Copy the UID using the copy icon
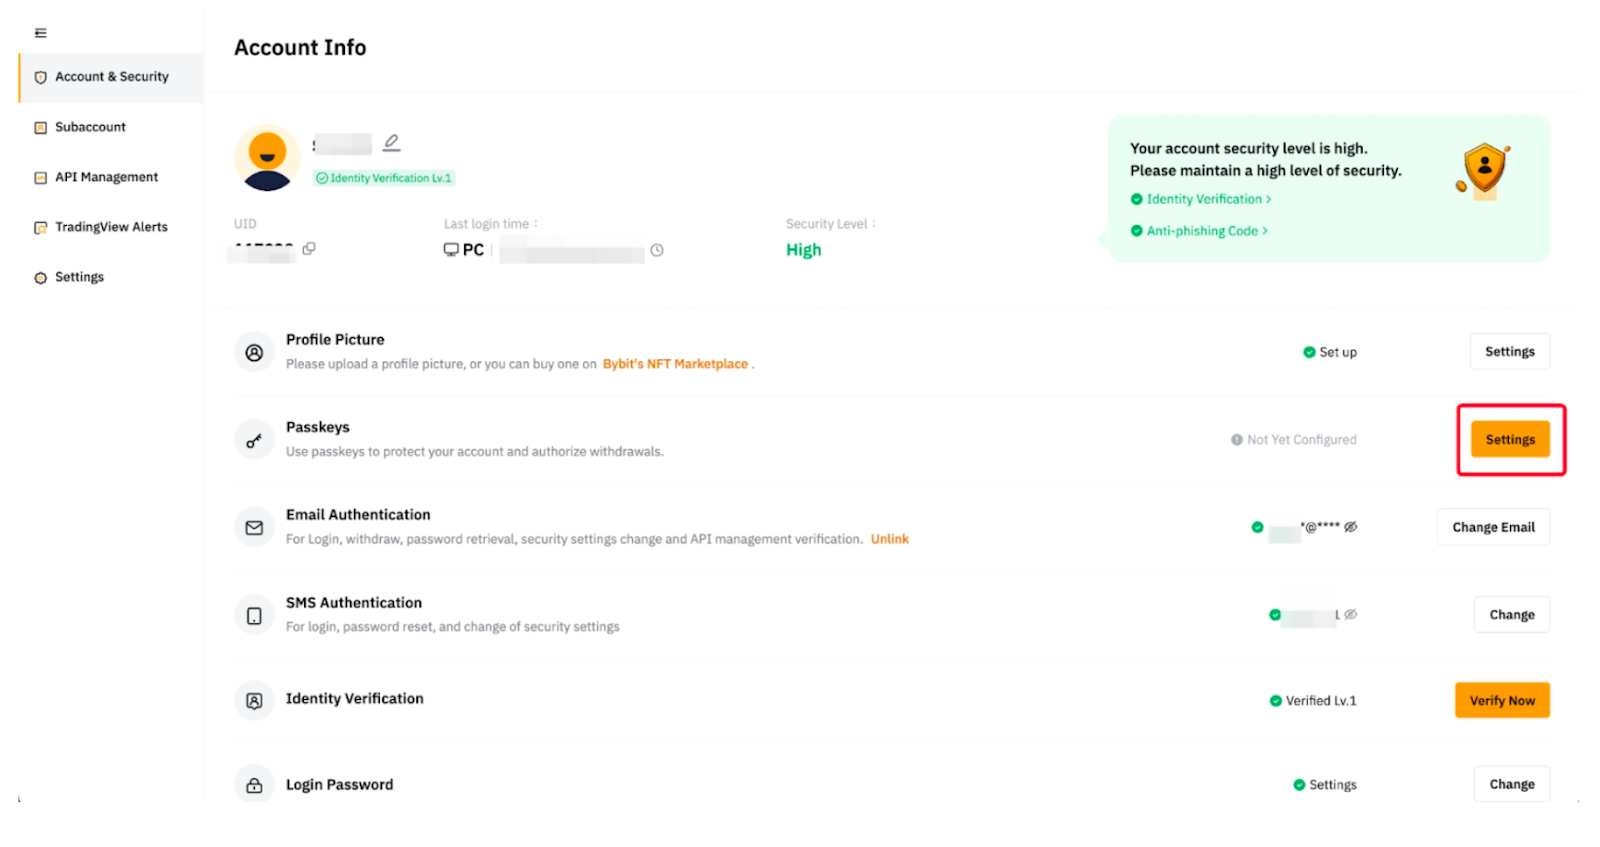Screen dimensions: 1600x847 (x=309, y=248)
